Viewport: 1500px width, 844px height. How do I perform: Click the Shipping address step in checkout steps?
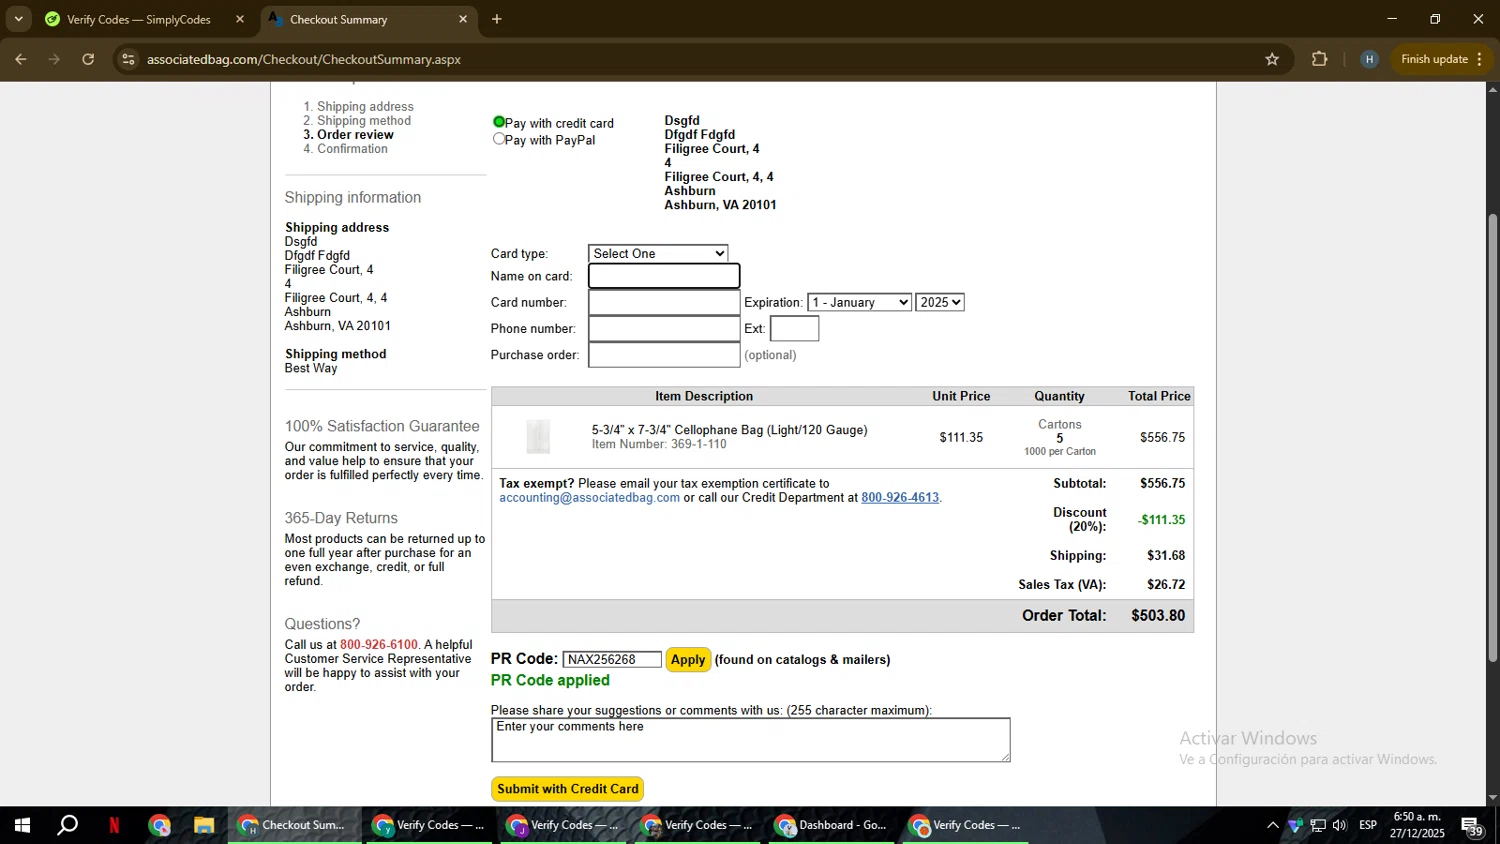pos(365,107)
